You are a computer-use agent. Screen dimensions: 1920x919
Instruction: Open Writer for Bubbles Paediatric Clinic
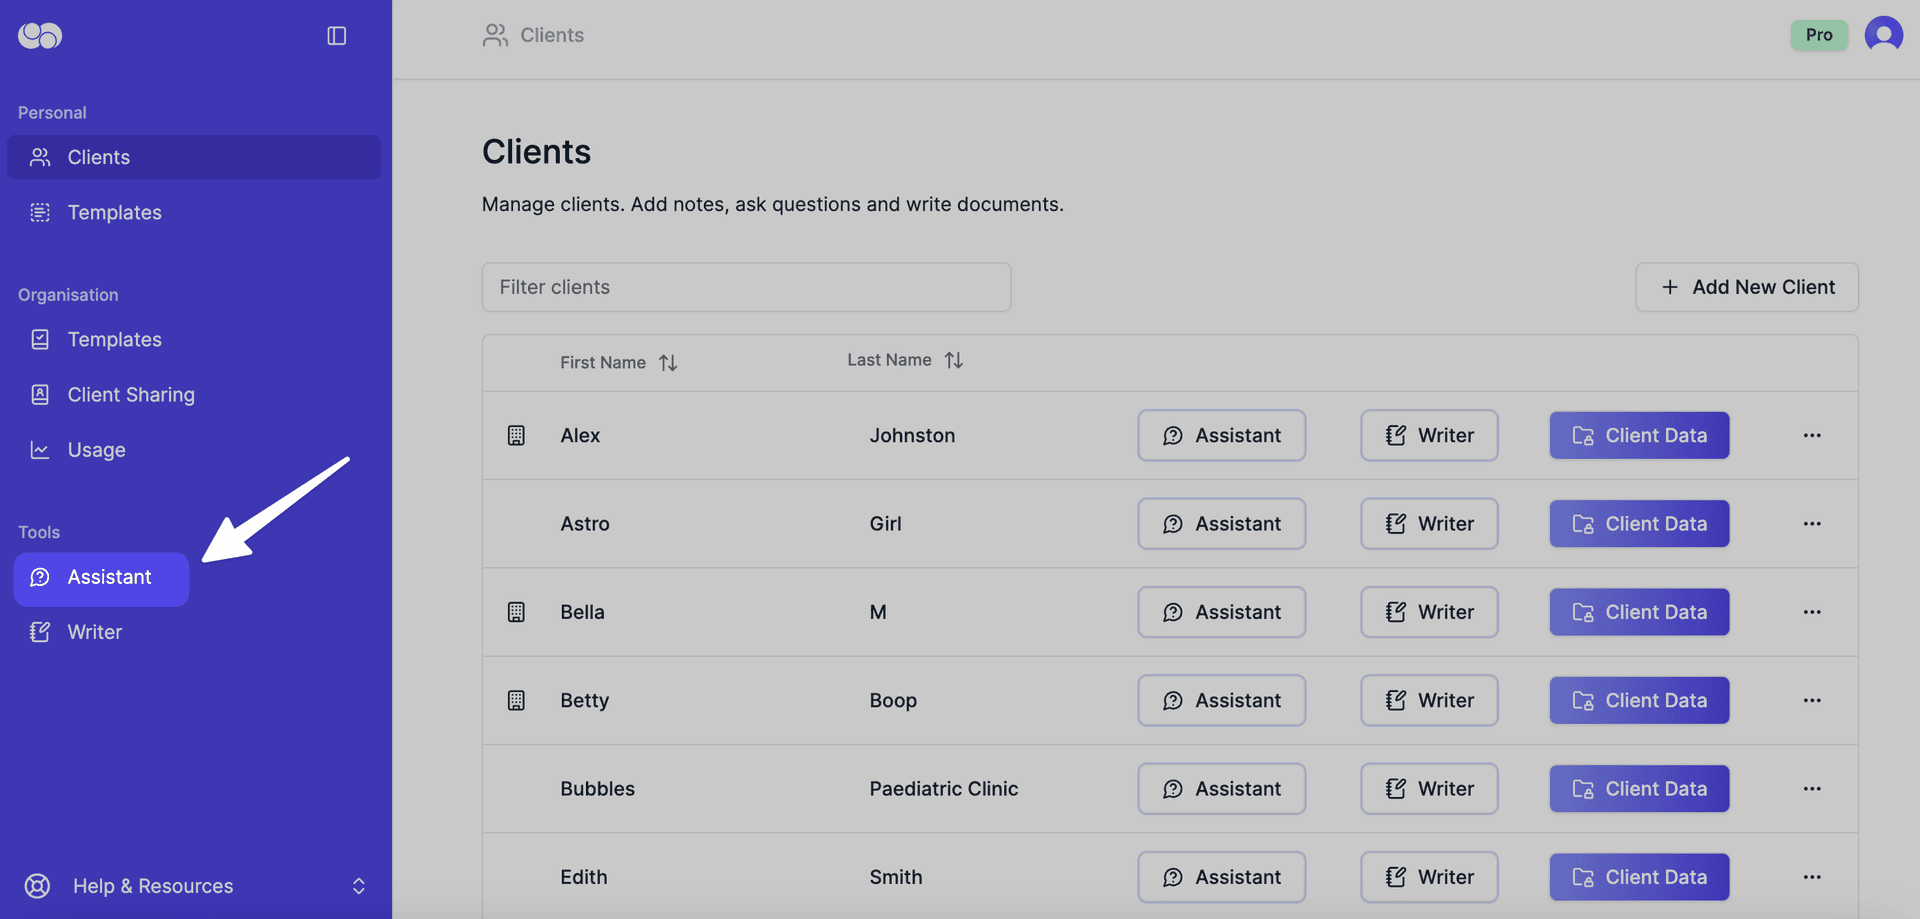(1428, 788)
